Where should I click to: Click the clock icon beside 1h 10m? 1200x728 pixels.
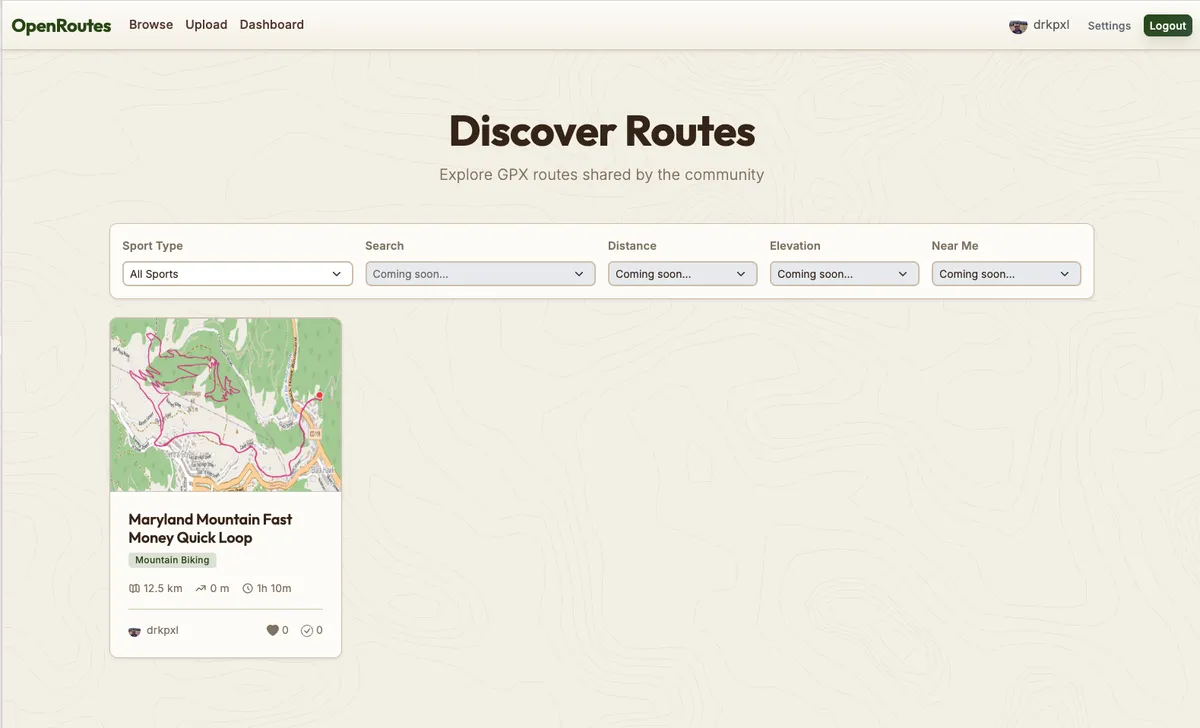[x=248, y=588]
